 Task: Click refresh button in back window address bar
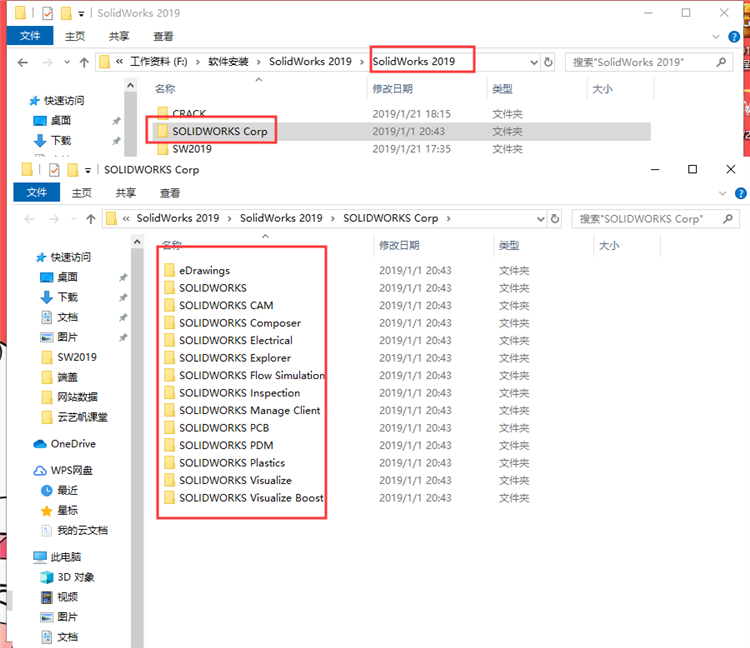coord(548,62)
